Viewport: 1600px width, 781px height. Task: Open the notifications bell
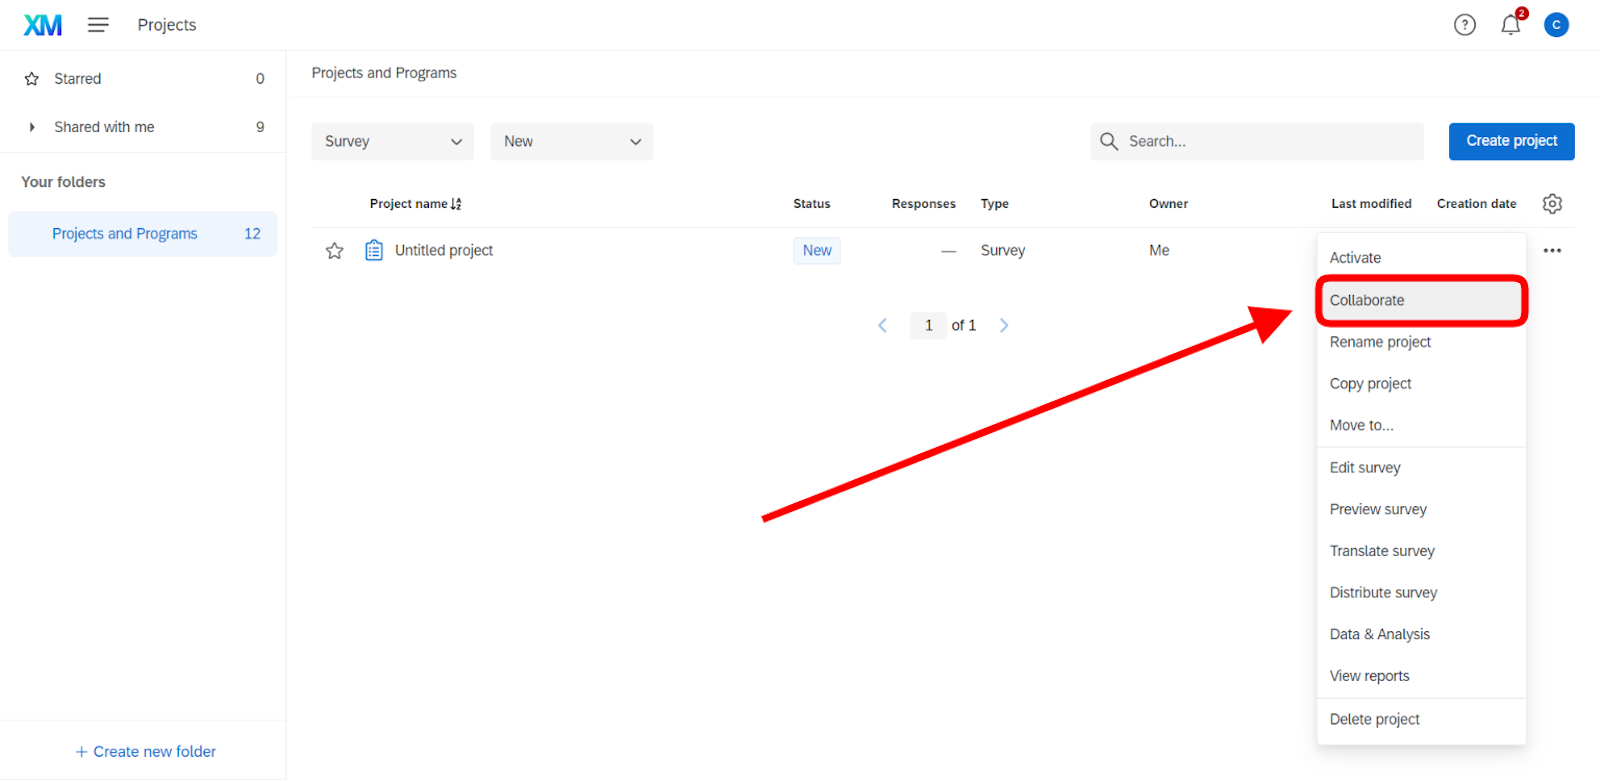[1510, 25]
